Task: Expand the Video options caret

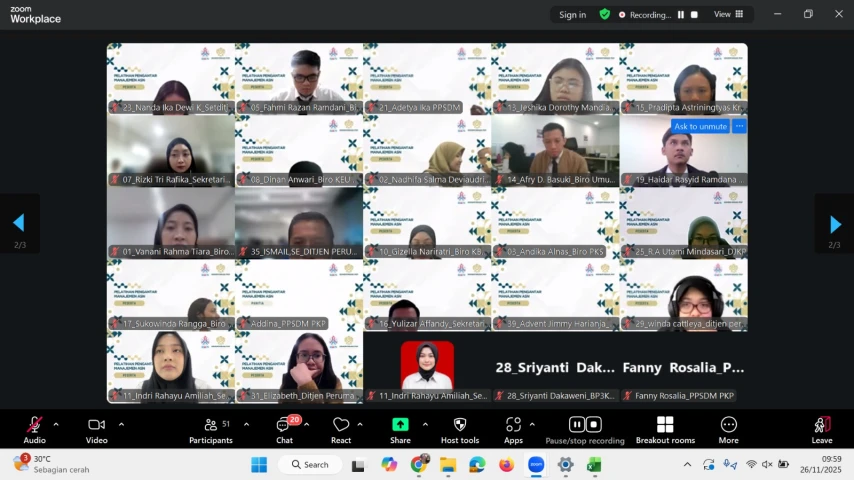Action: click(121, 424)
